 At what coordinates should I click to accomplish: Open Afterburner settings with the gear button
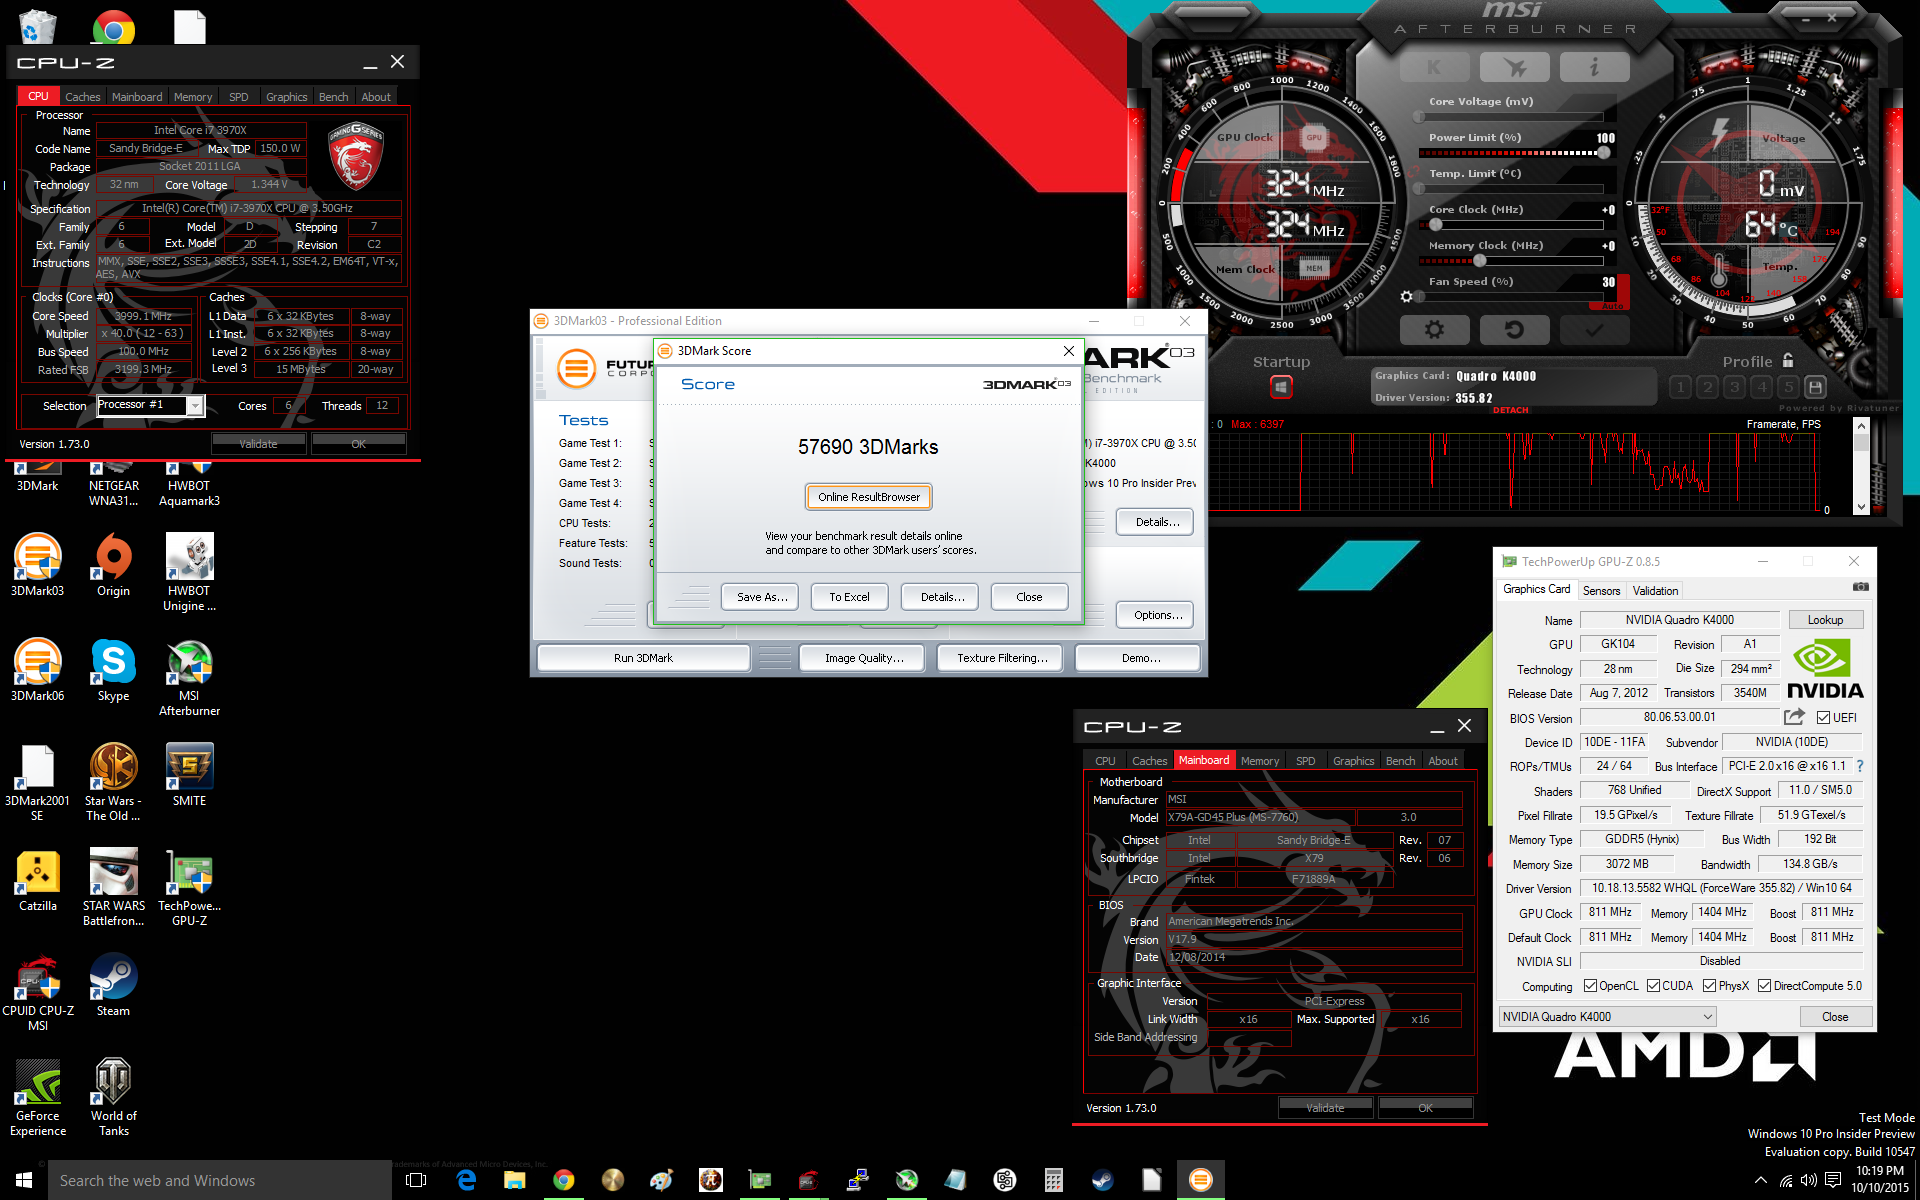pos(1434,329)
